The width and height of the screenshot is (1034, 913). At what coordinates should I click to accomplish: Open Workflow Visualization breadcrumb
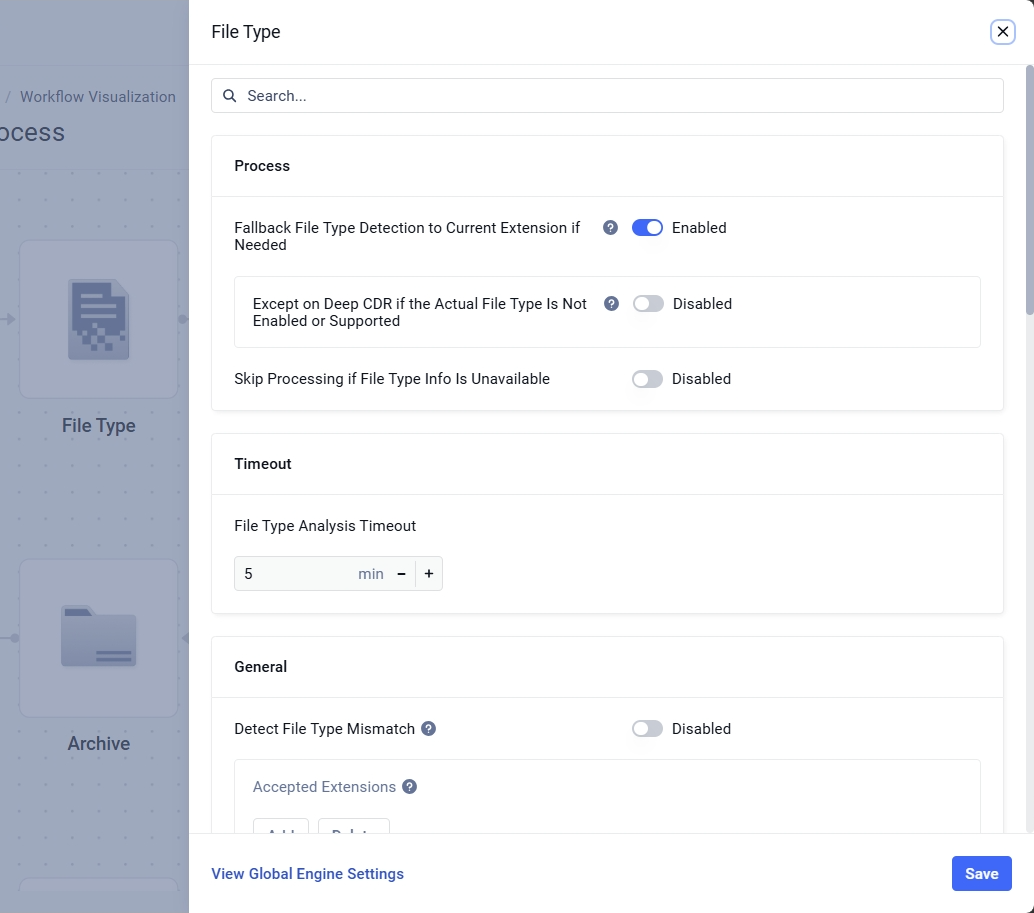98,96
